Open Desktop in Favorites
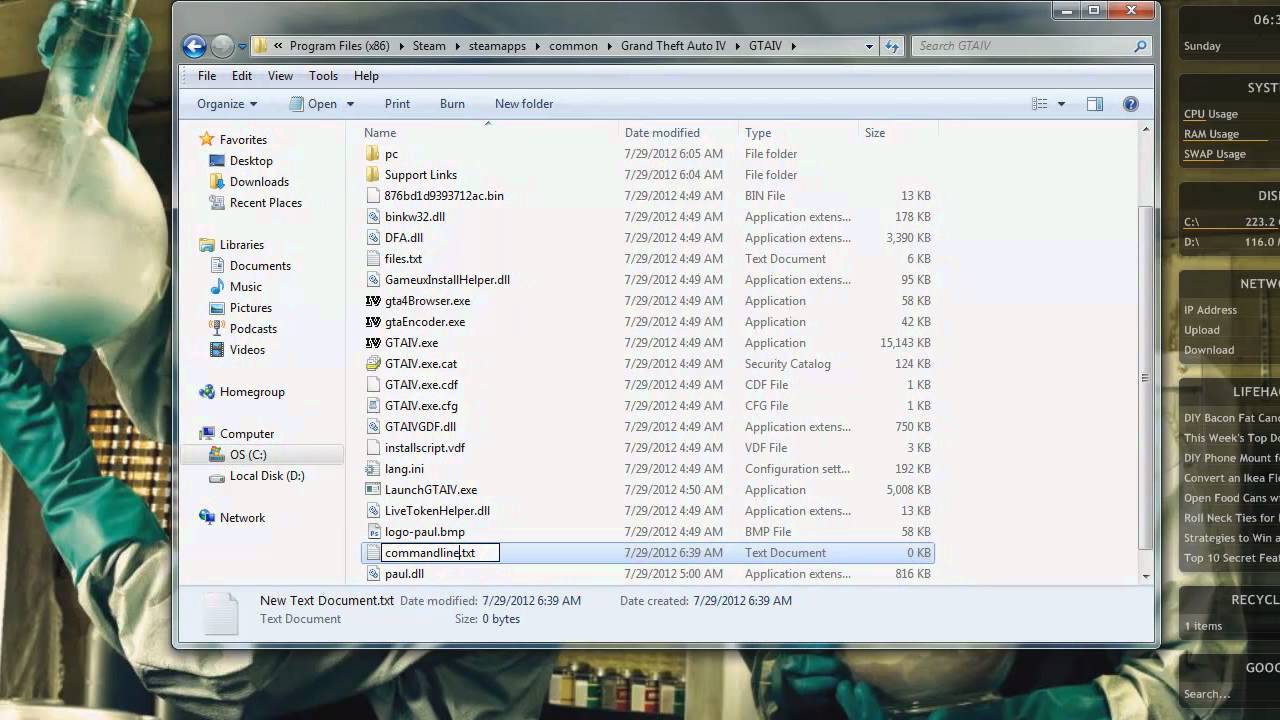This screenshot has width=1280, height=720. click(x=251, y=161)
